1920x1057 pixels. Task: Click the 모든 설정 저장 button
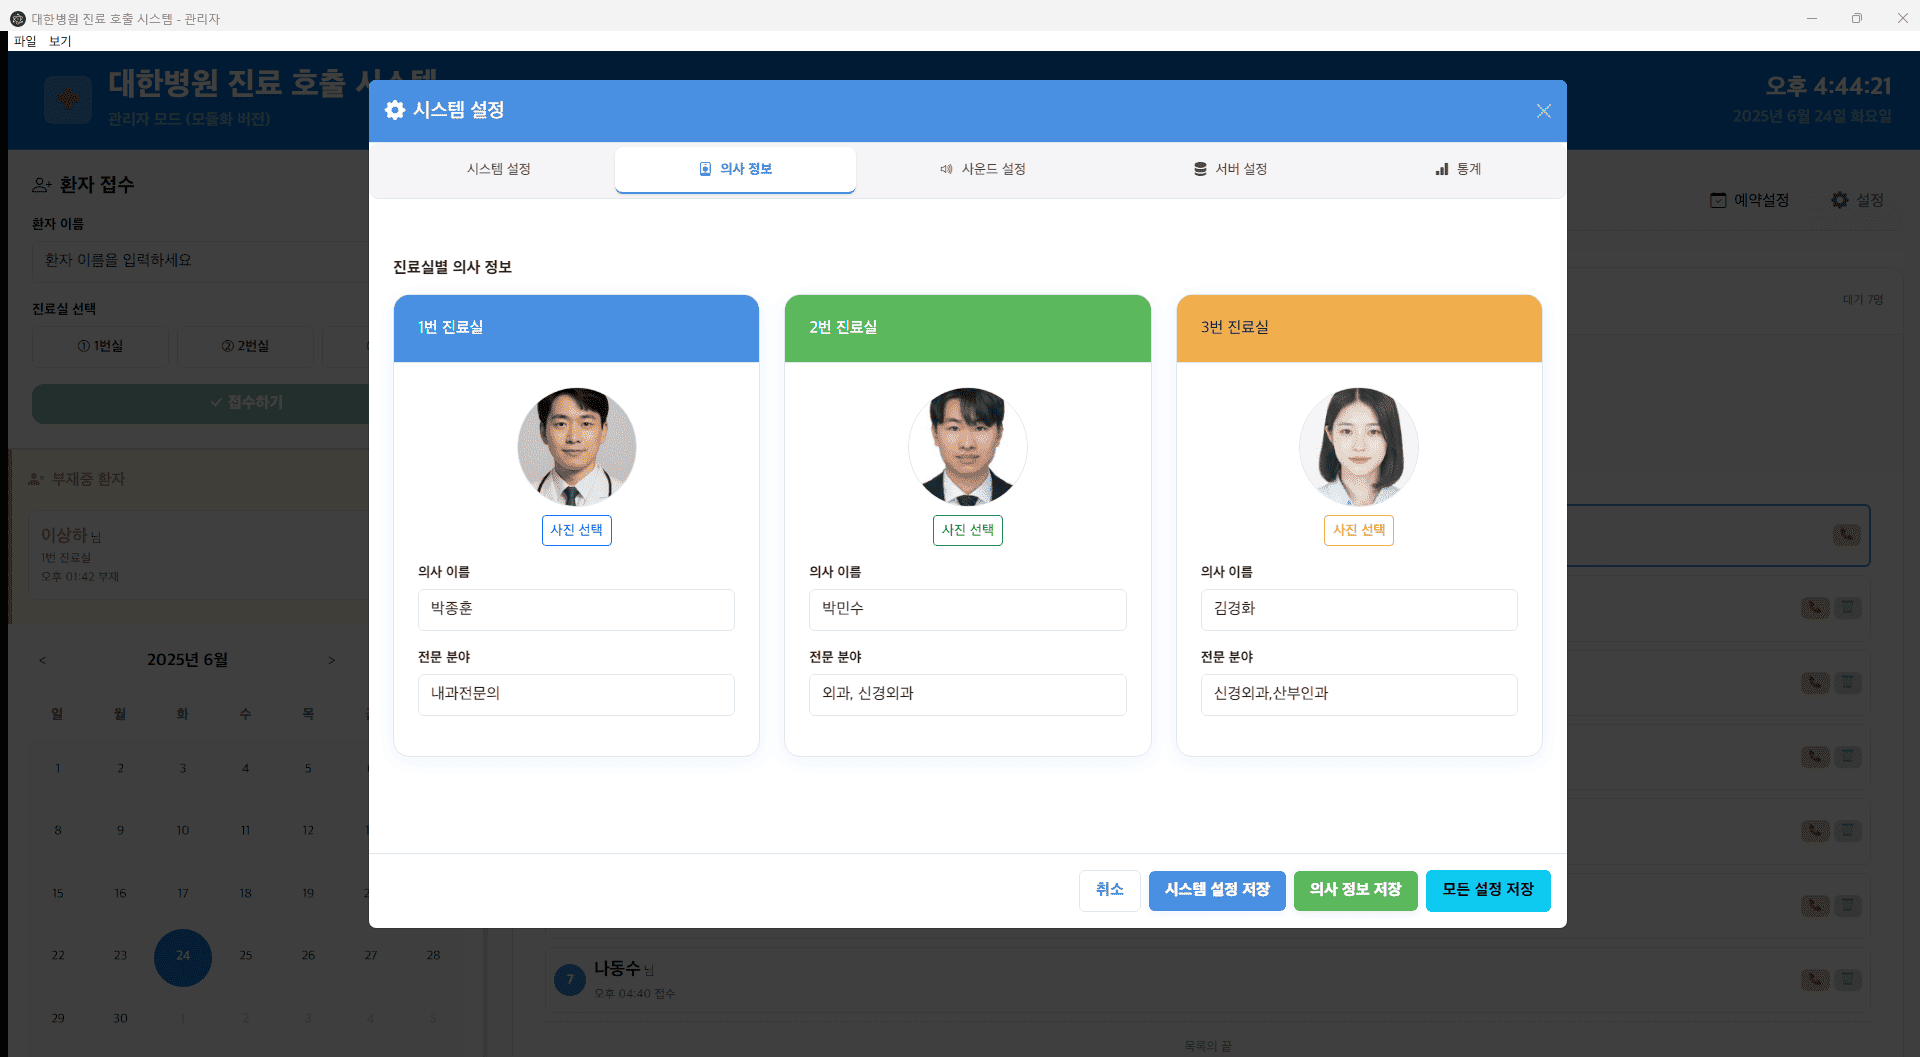coord(1487,890)
